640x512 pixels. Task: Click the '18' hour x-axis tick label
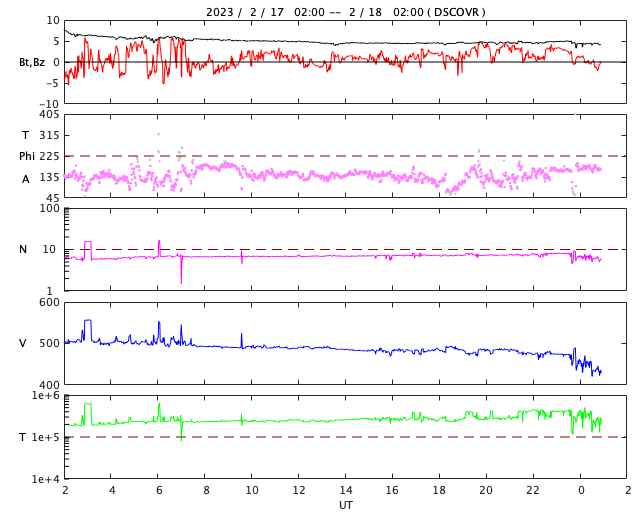point(439,490)
